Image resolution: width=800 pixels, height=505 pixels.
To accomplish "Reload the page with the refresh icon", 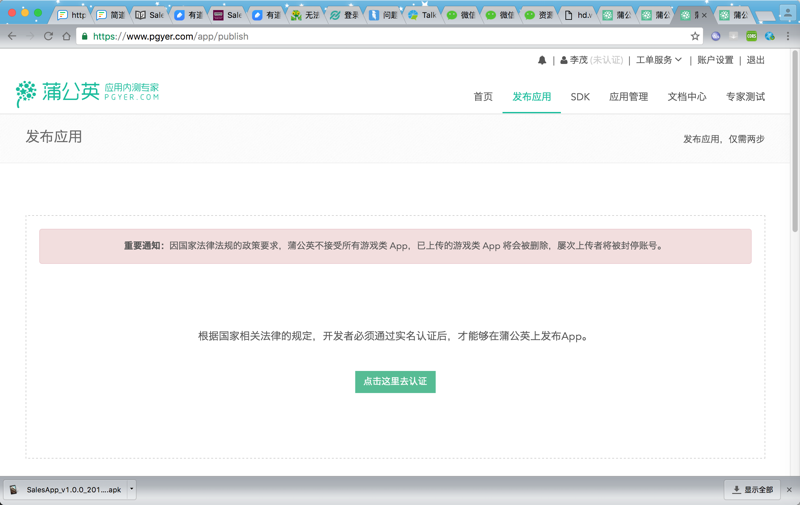I will (48, 36).
